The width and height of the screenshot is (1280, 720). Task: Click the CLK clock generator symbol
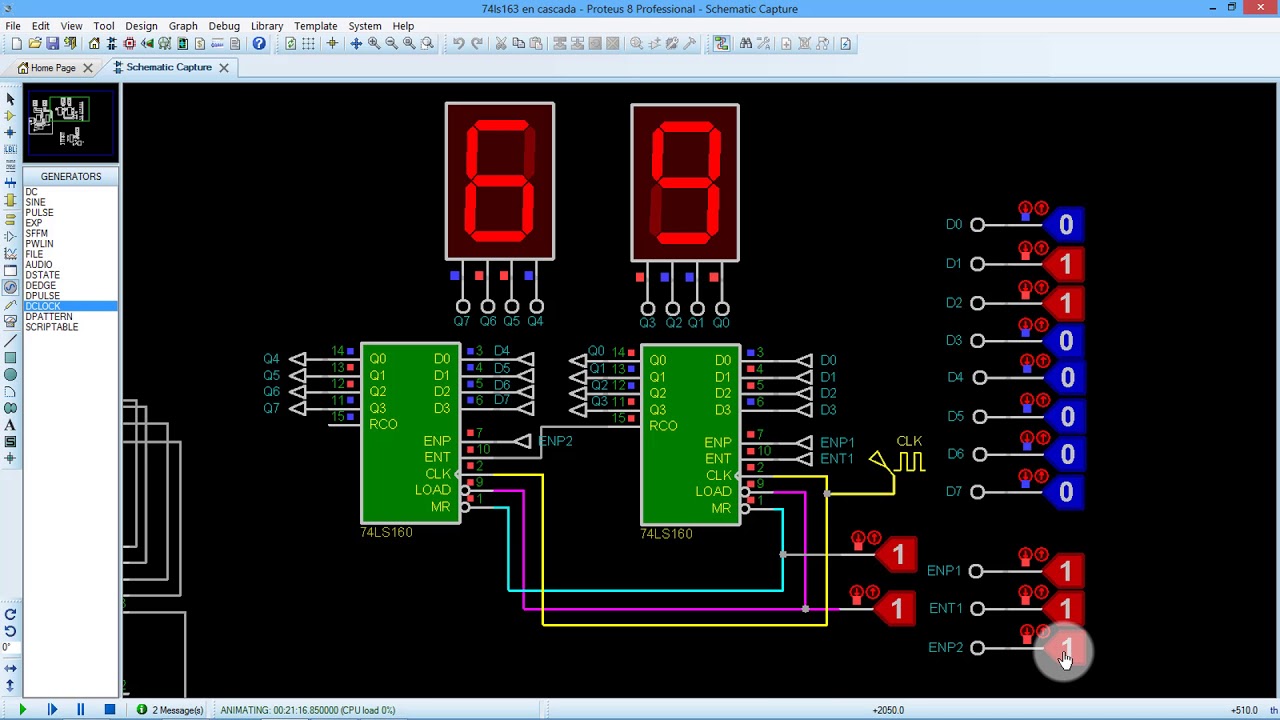click(898, 459)
